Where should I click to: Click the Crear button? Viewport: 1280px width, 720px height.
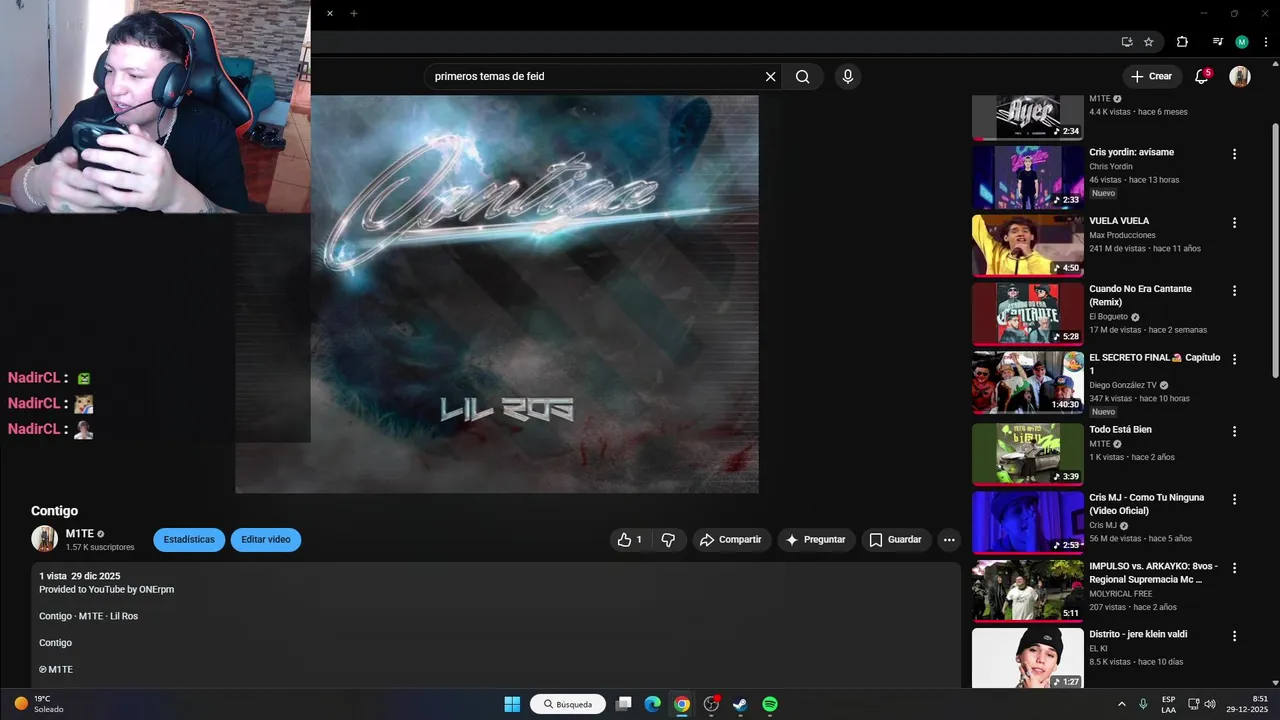[x=1150, y=76]
